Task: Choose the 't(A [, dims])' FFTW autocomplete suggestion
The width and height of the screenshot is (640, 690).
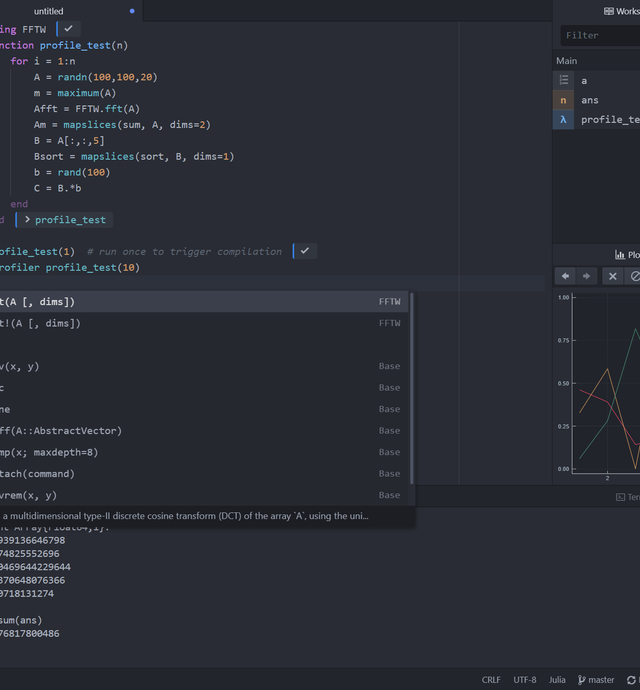Action: pyautogui.click(x=204, y=302)
